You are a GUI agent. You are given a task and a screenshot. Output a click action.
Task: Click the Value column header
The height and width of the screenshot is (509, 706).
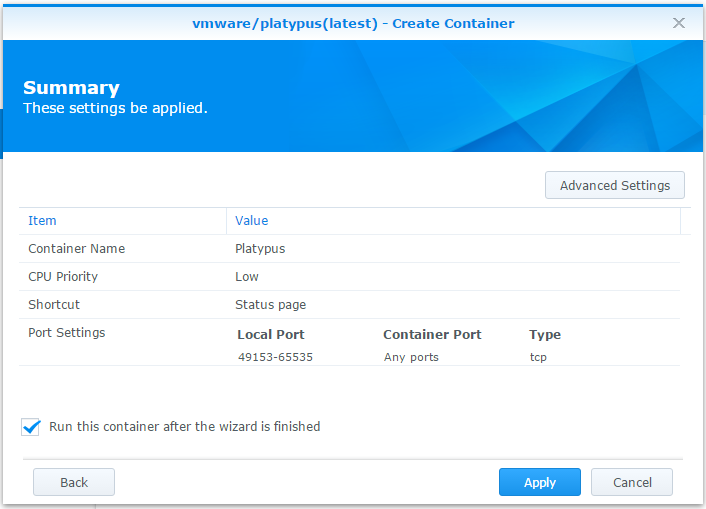pos(251,221)
